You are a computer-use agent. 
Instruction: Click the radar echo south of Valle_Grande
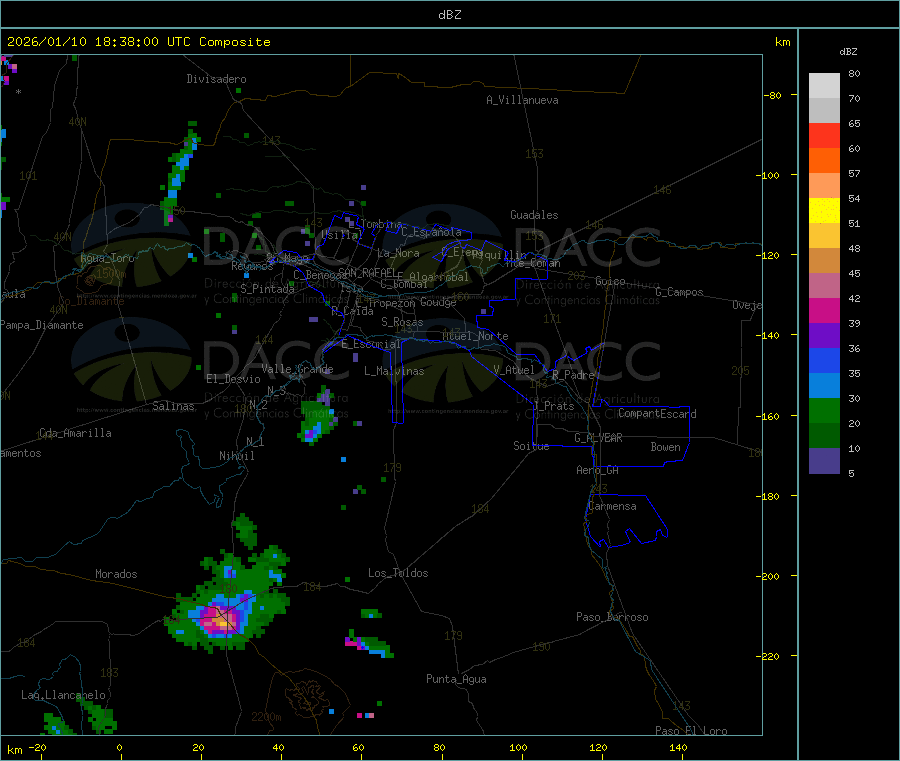(316, 418)
